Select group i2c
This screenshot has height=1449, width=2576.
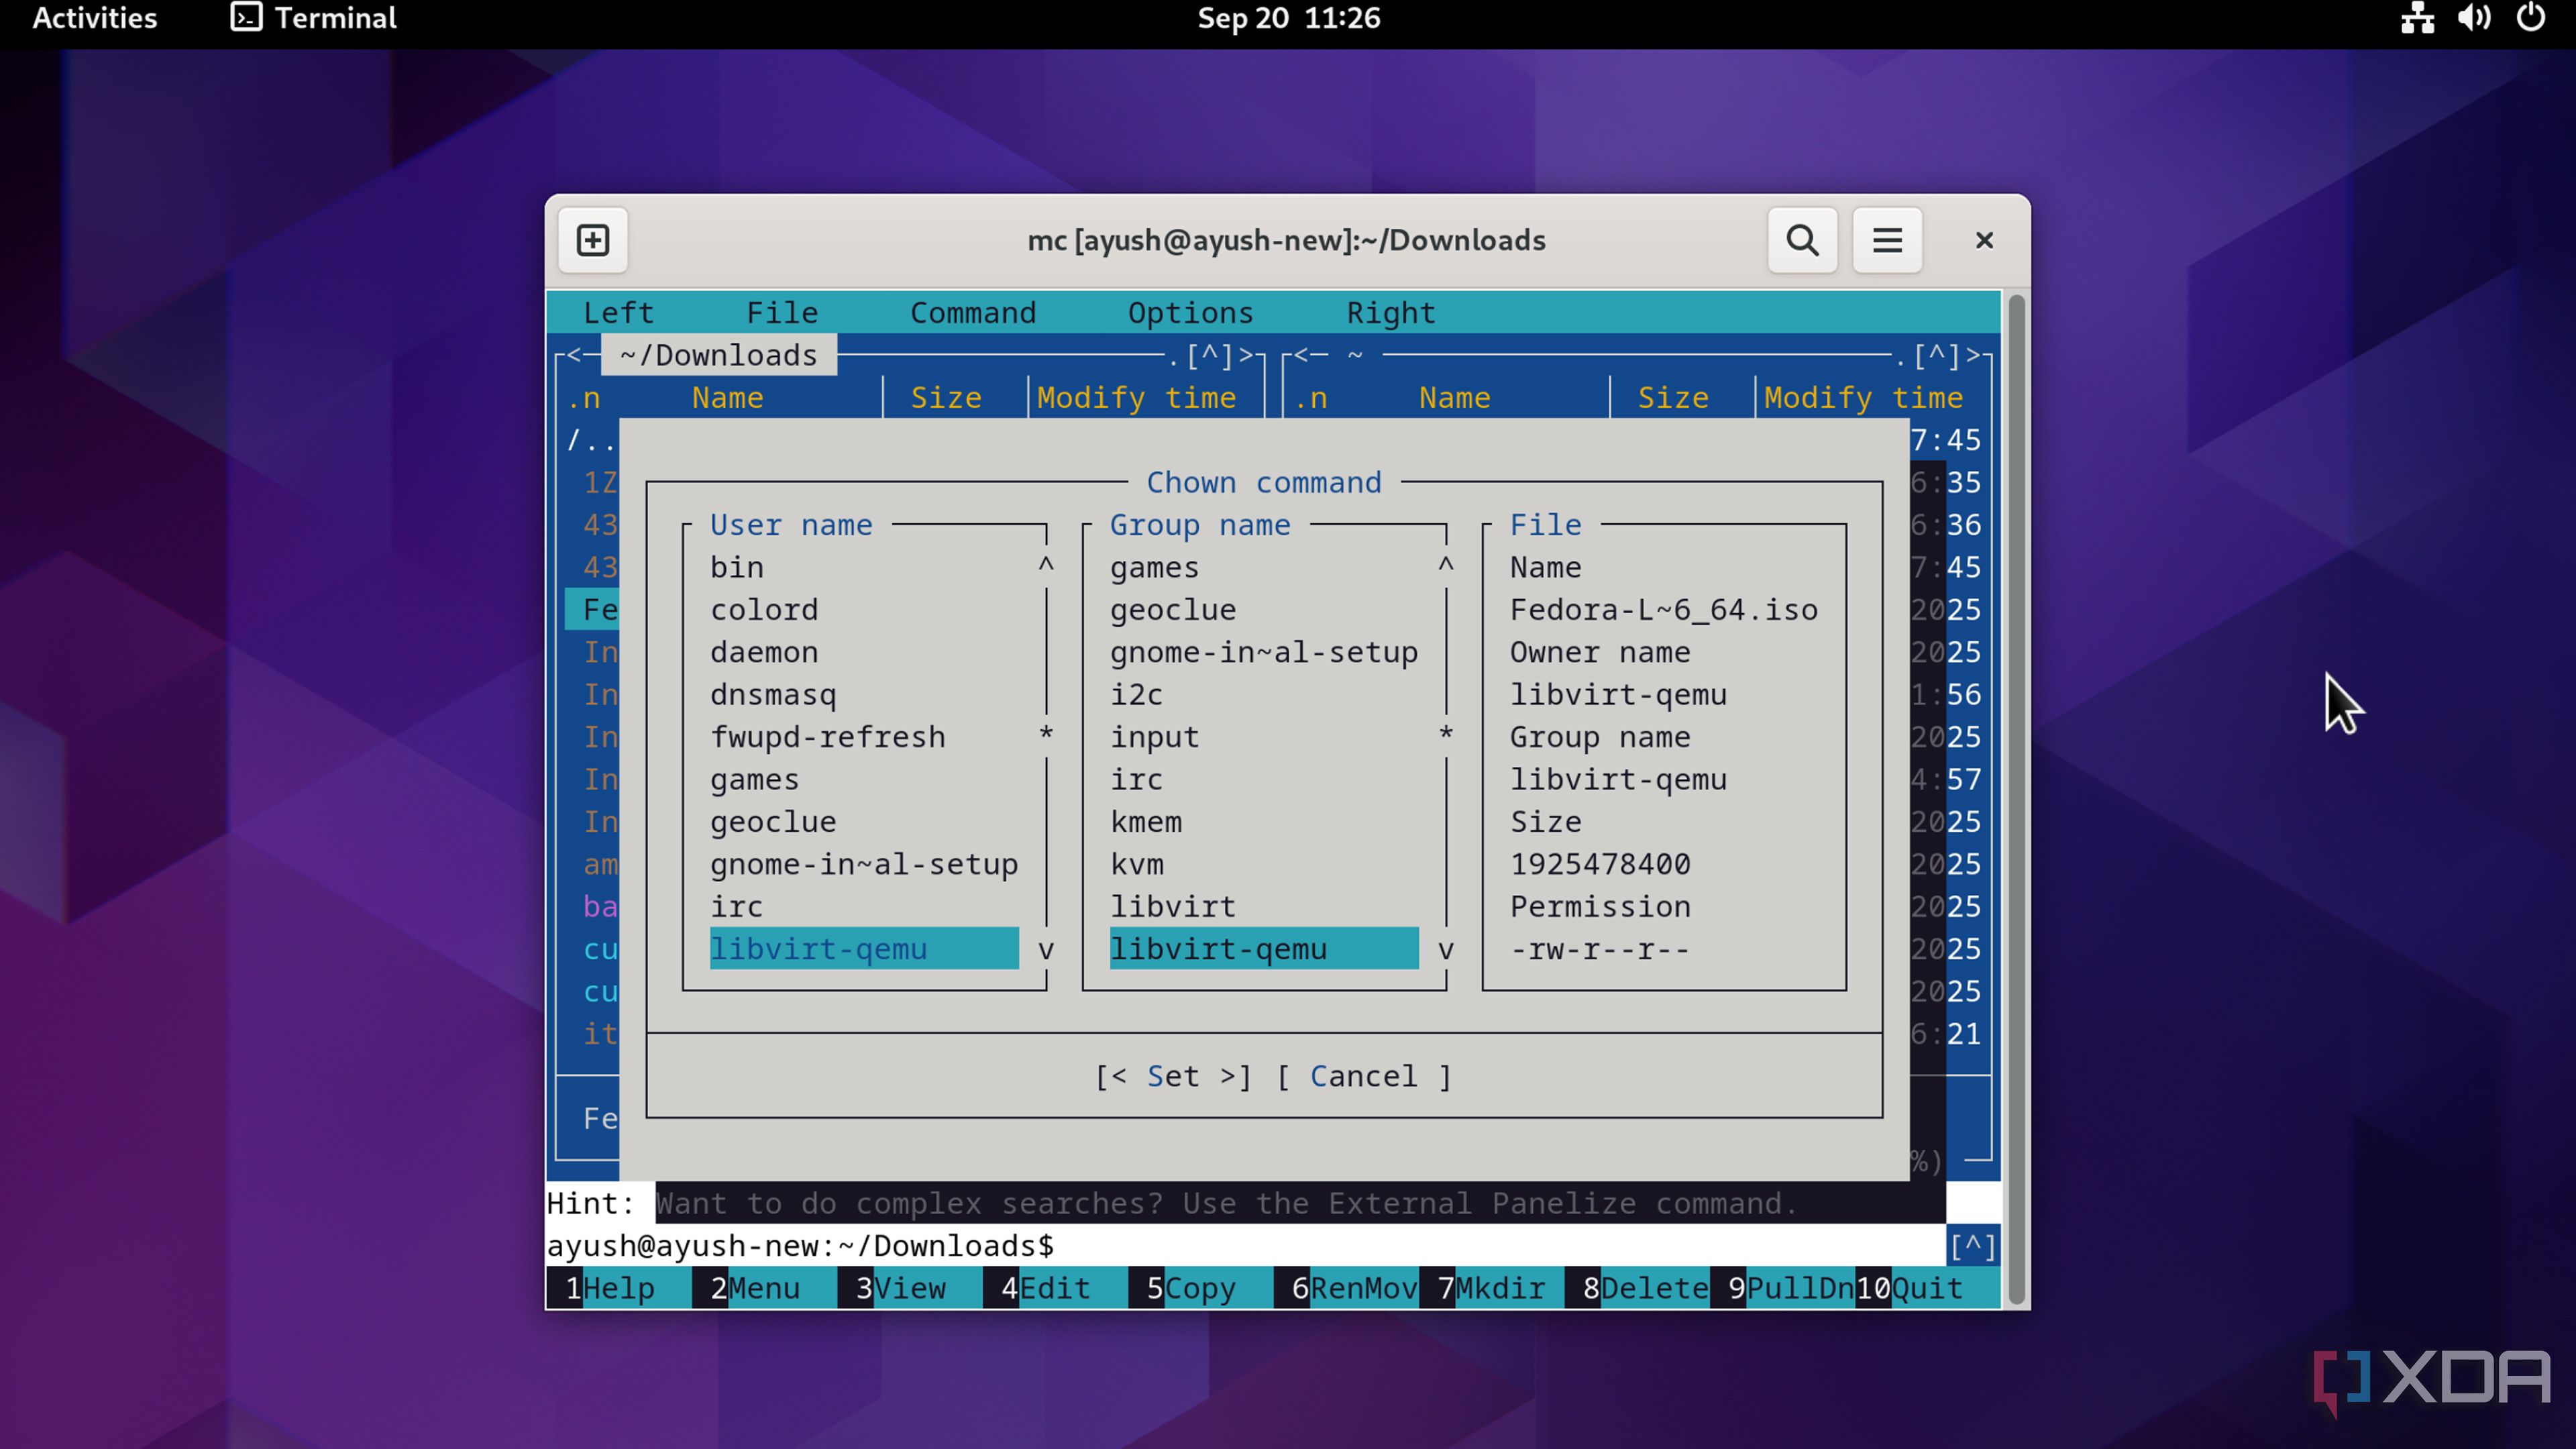pyautogui.click(x=1264, y=695)
